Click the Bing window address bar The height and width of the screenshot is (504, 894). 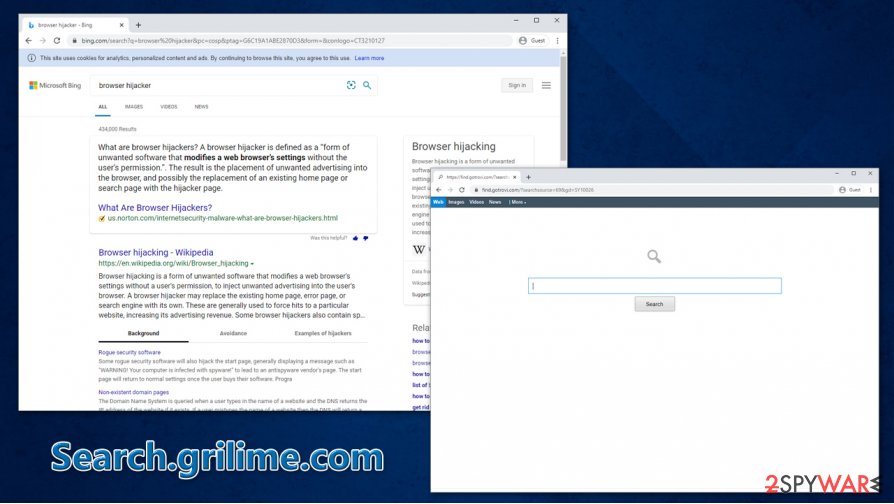(x=291, y=40)
